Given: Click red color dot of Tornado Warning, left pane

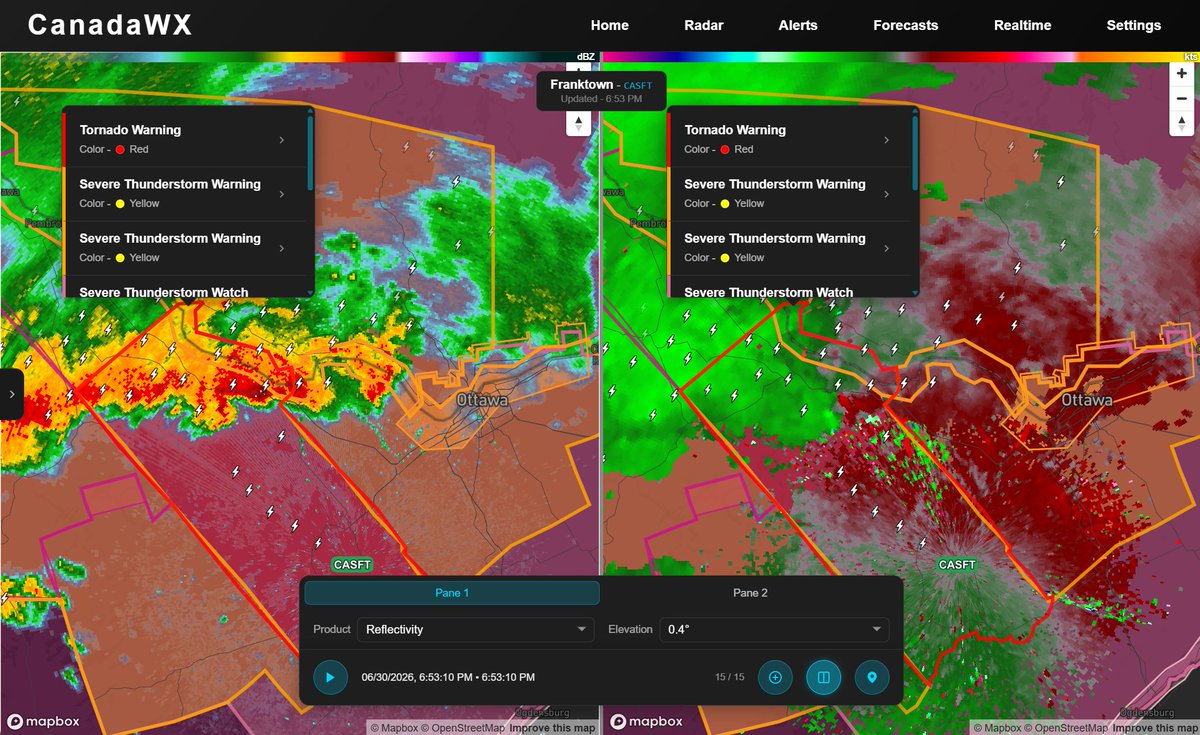Looking at the screenshot, I should pos(120,149).
